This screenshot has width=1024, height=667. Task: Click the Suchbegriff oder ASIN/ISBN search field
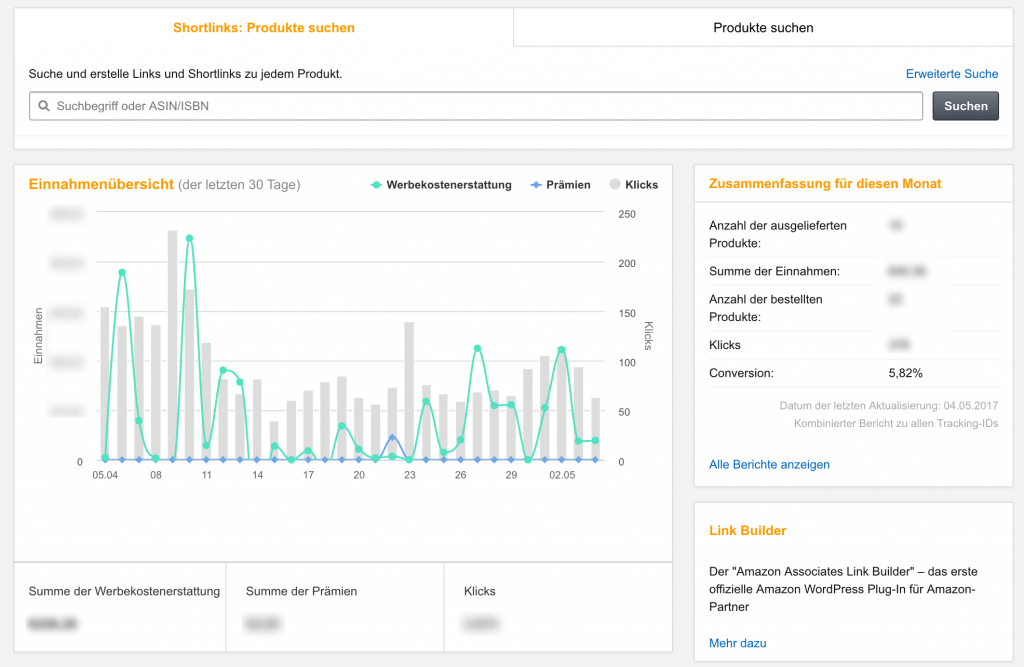(475, 106)
